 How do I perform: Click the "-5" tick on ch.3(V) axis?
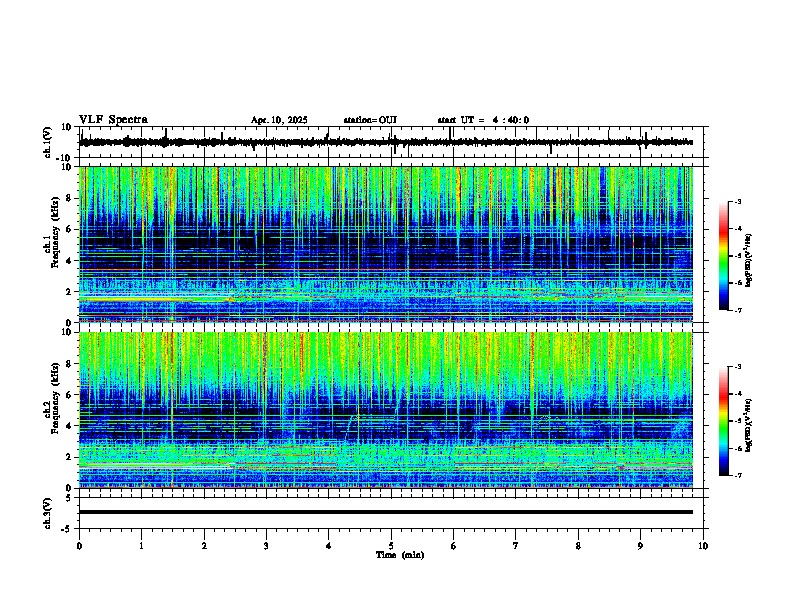(68, 529)
